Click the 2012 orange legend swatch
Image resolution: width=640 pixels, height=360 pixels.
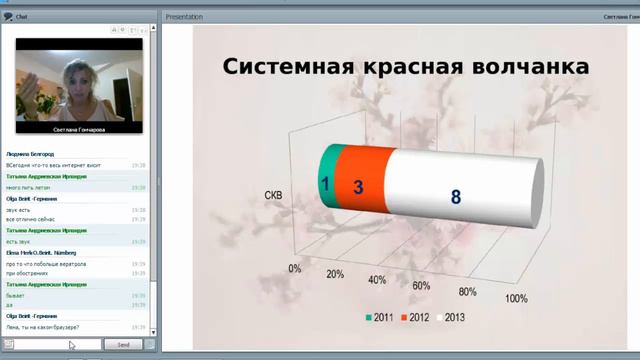[x=404, y=318]
